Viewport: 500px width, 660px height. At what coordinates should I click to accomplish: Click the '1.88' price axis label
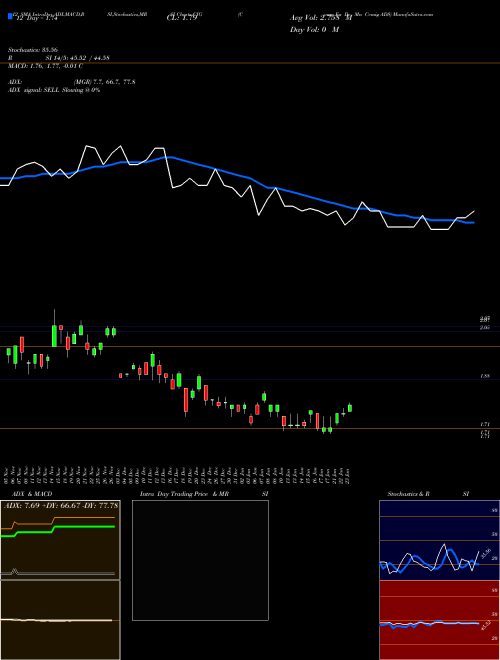pyautogui.click(x=485, y=376)
